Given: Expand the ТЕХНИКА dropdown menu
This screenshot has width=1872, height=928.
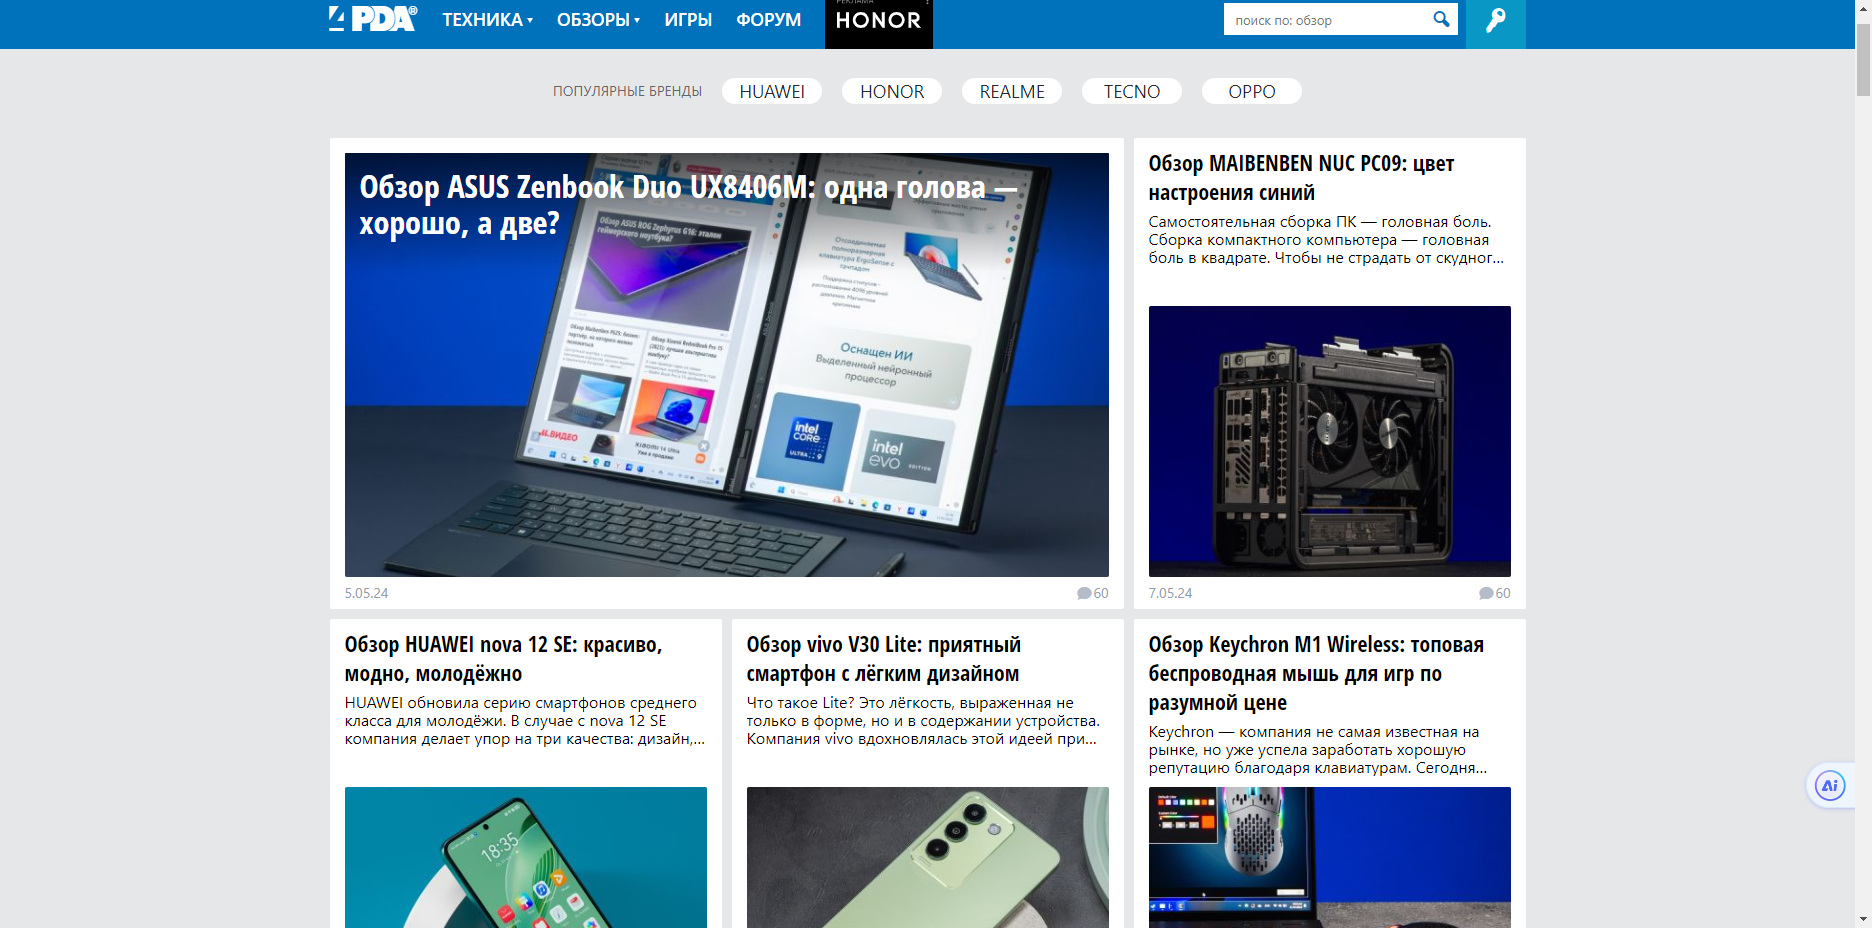Looking at the screenshot, I should 487,20.
